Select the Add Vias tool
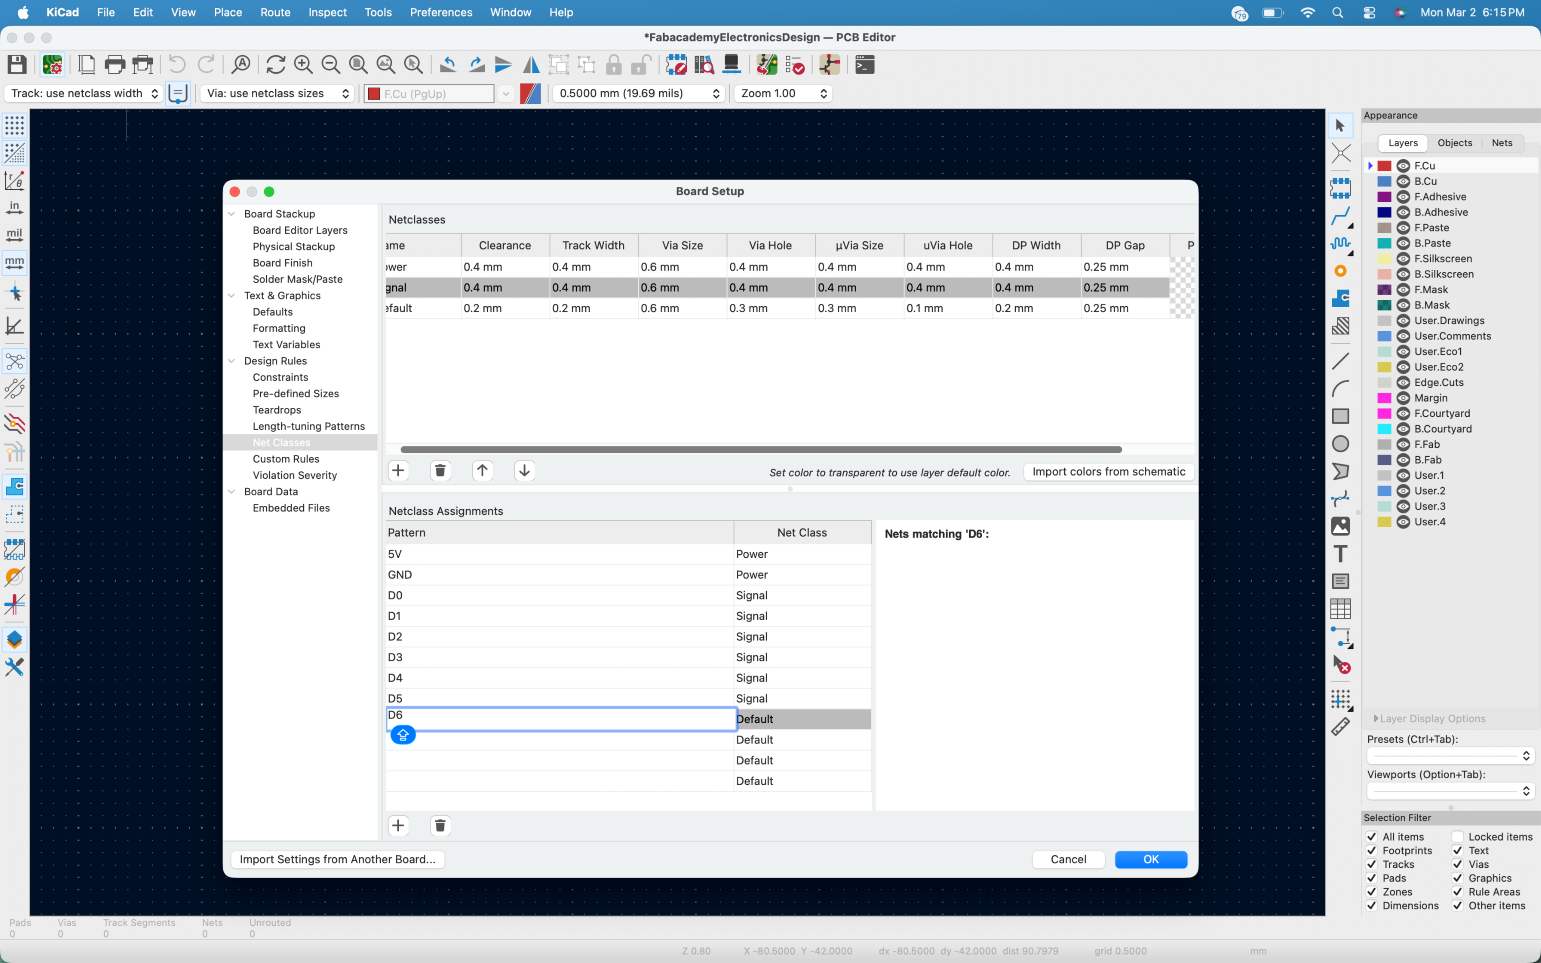 [1341, 271]
